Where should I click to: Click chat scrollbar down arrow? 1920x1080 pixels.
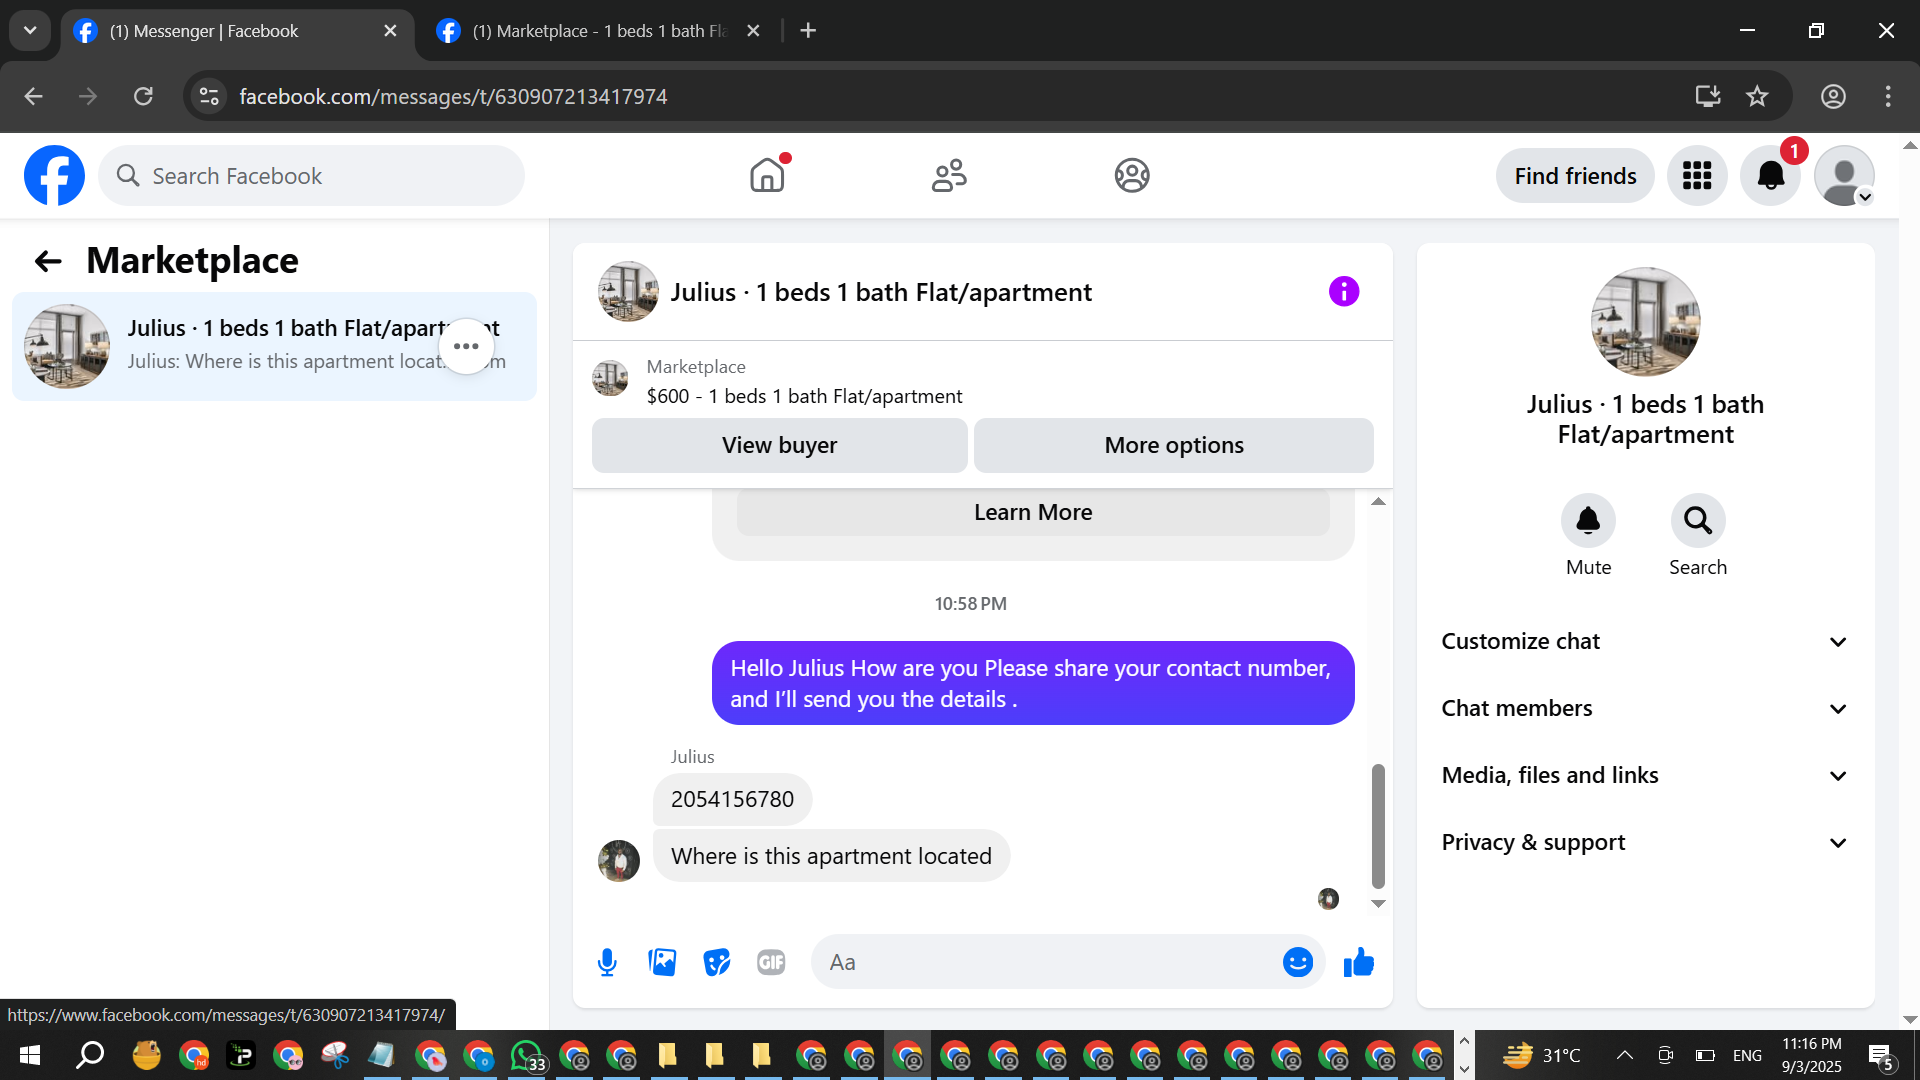coord(1378,904)
